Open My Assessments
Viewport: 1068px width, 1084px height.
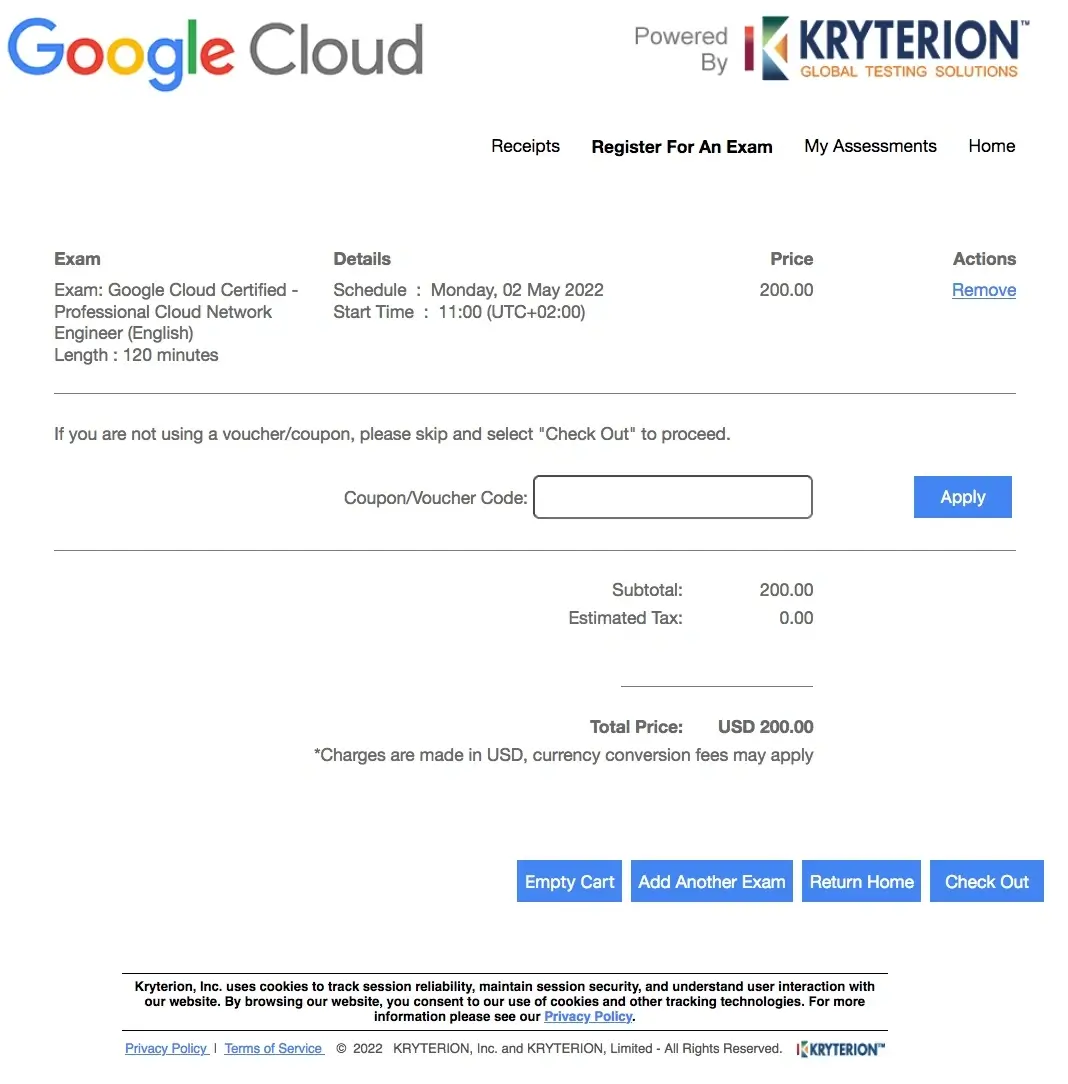pos(870,146)
